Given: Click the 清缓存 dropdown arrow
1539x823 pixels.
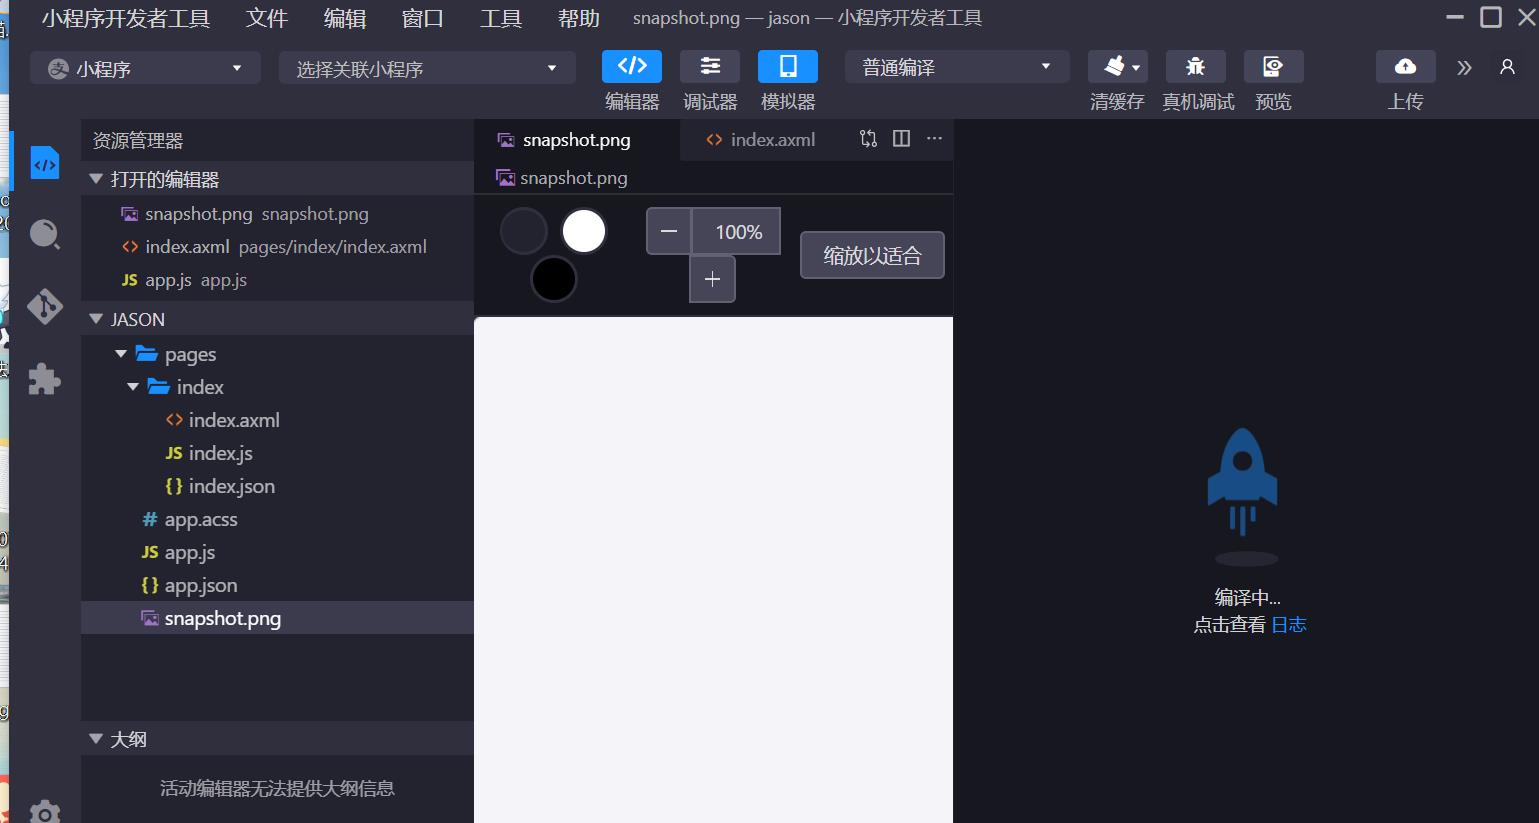Looking at the screenshot, I should [1136, 68].
